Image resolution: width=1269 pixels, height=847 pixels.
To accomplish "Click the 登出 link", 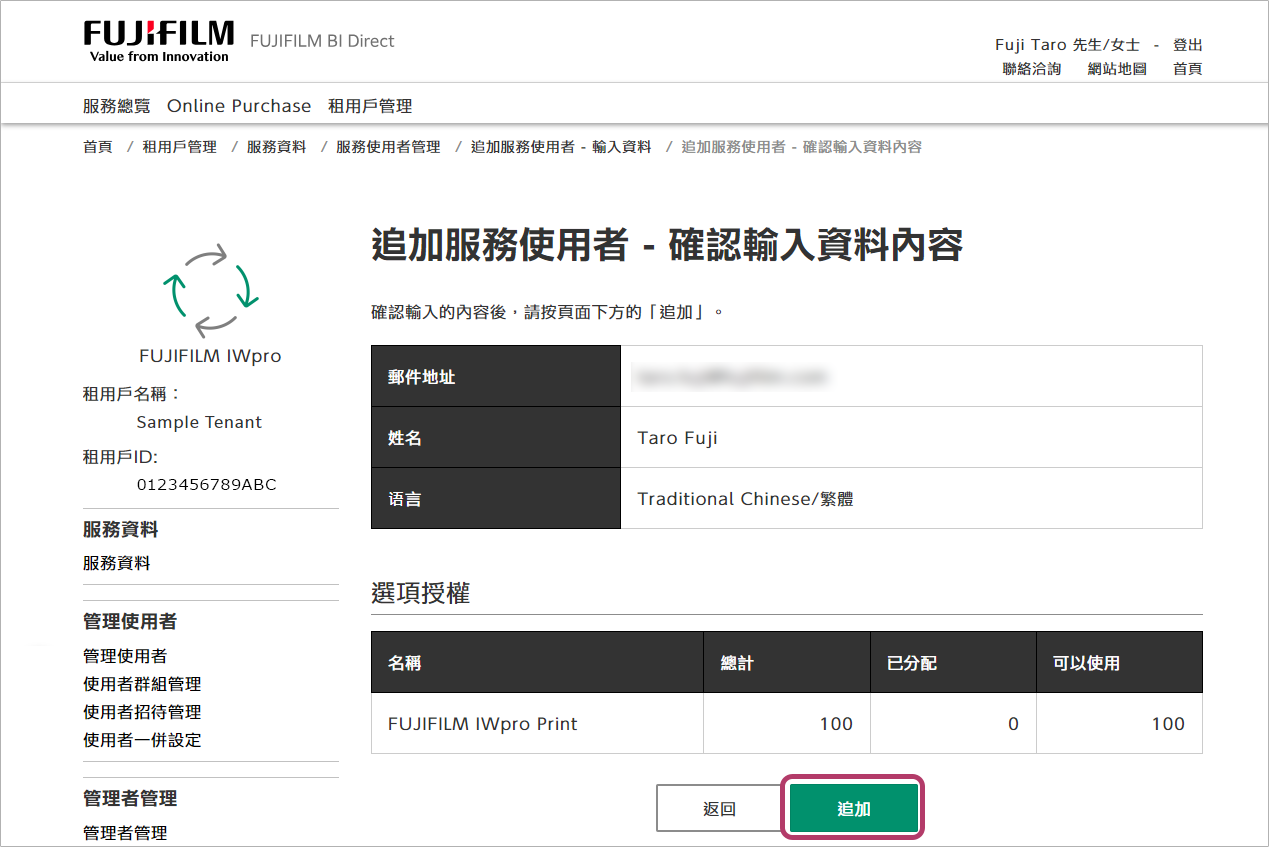I will [x=1187, y=45].
